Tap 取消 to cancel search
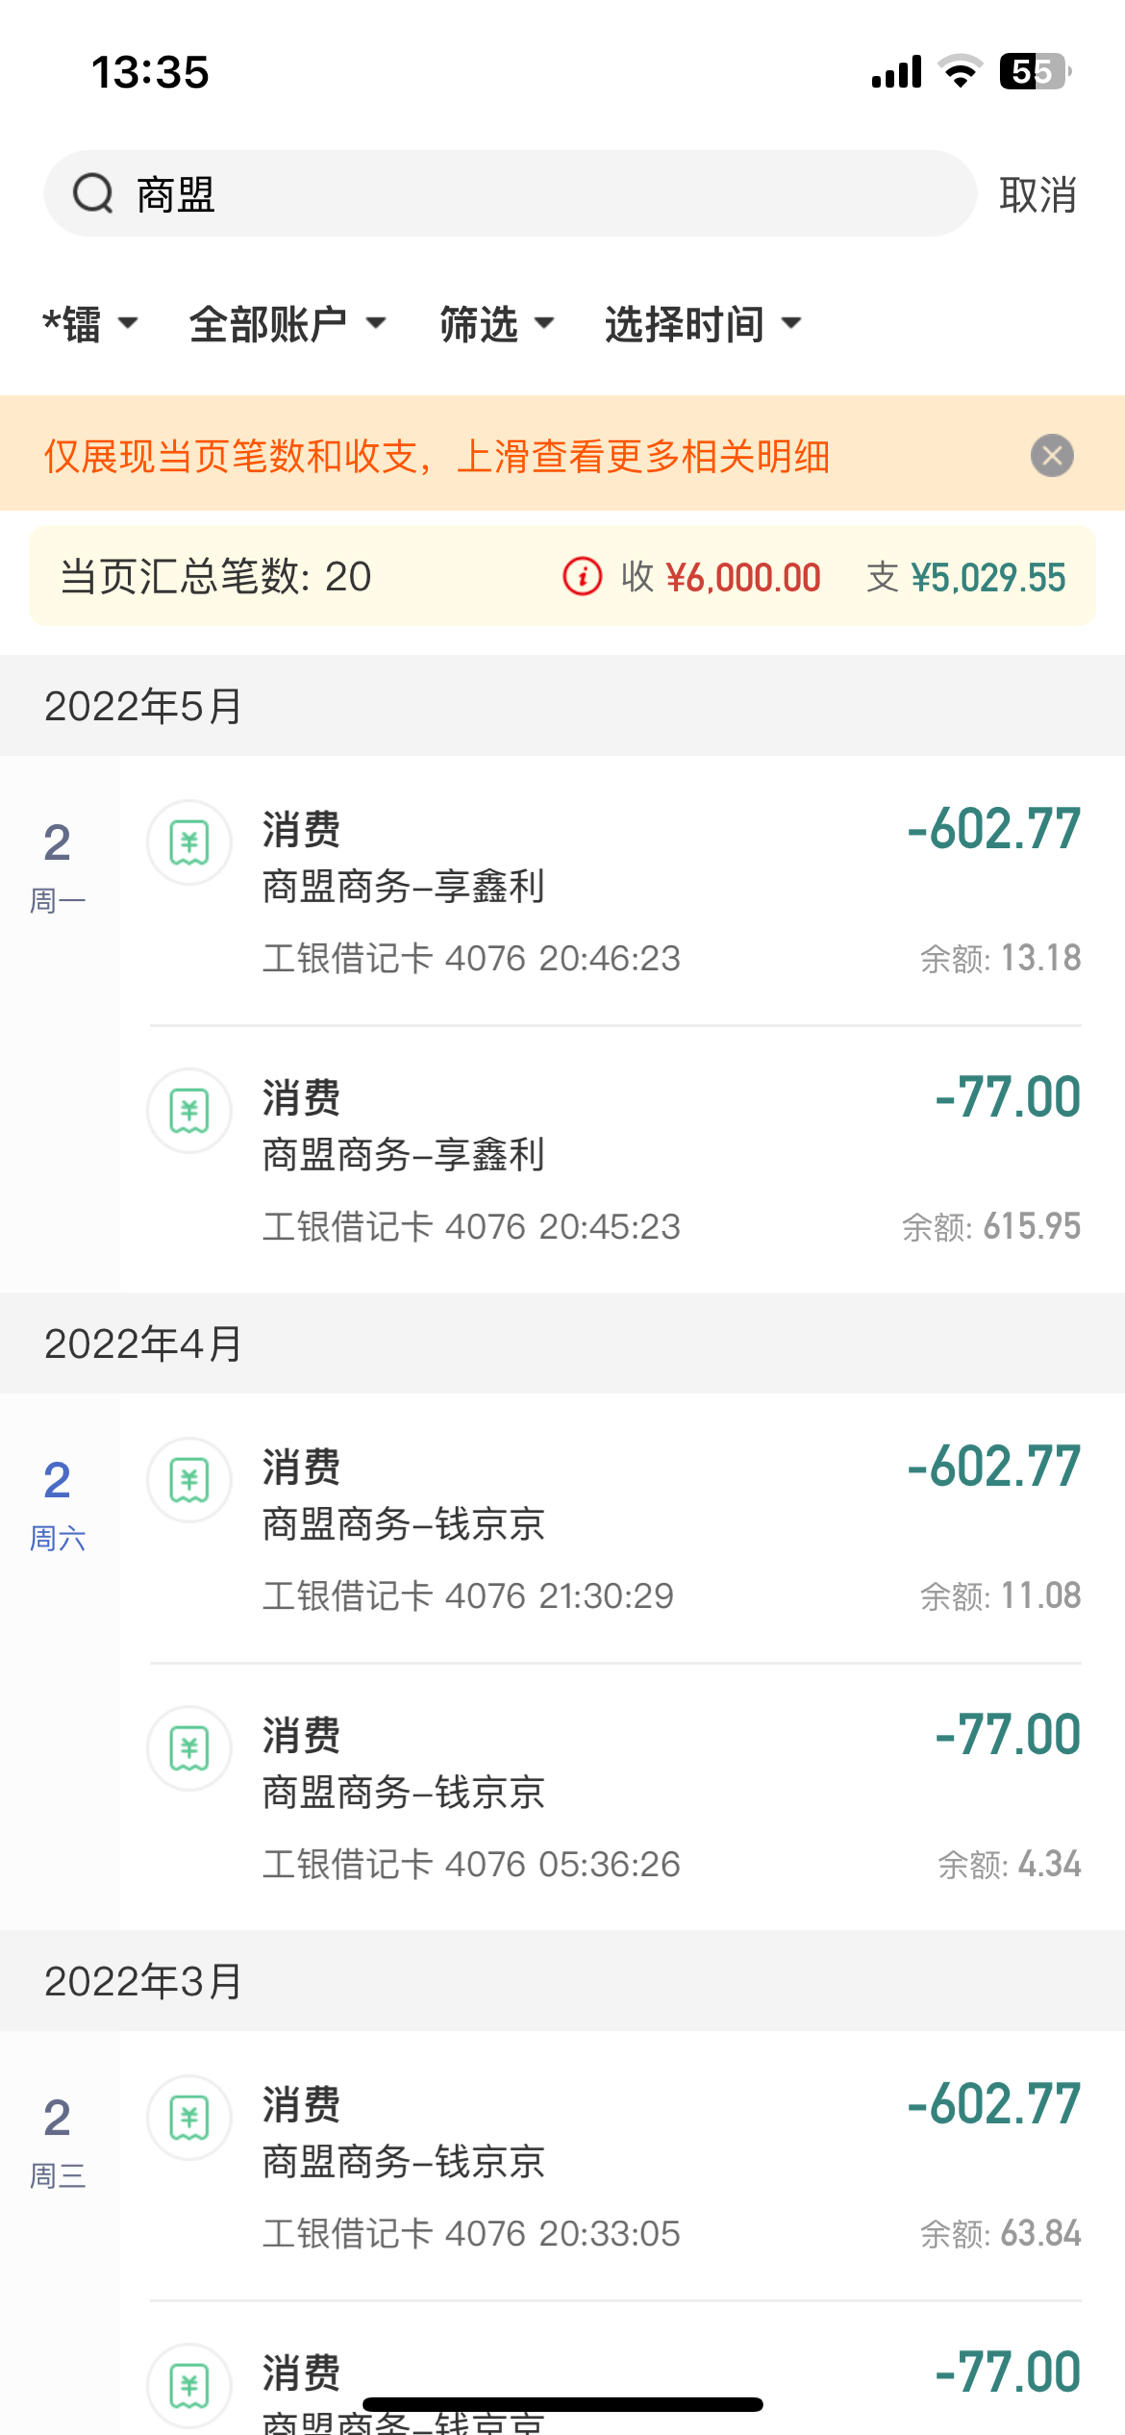1125x2435 pixels. 1038,194
